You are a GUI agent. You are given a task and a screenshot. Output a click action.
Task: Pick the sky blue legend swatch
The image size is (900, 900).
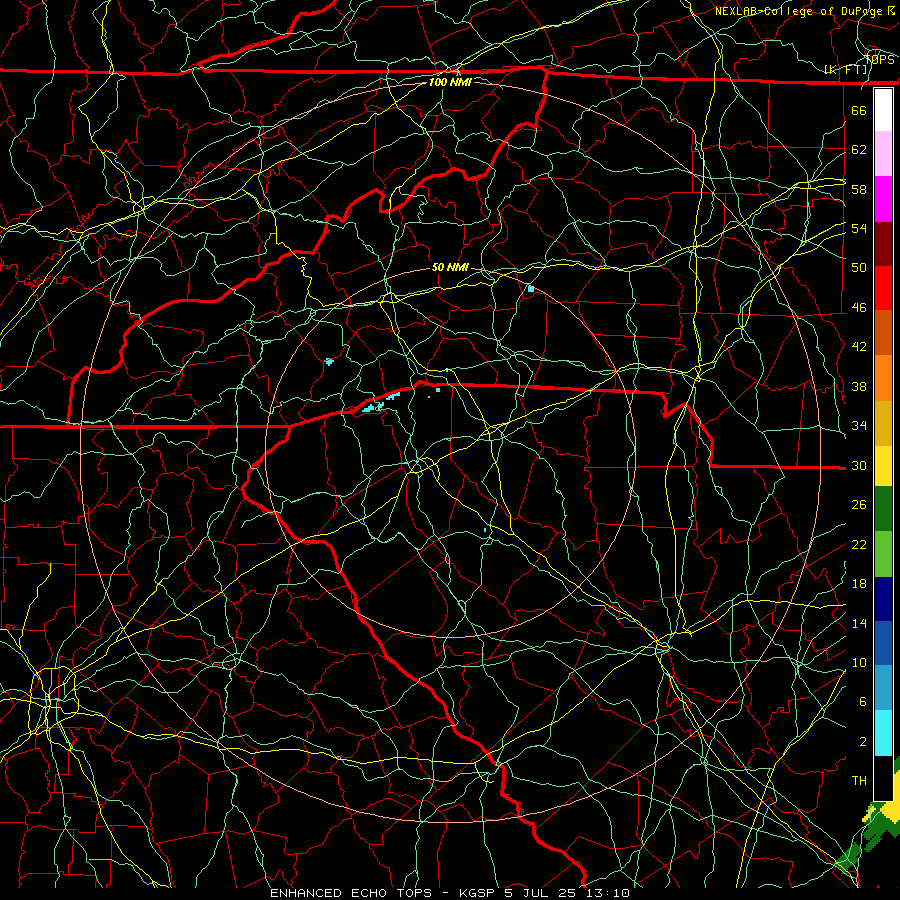point(883,688)
